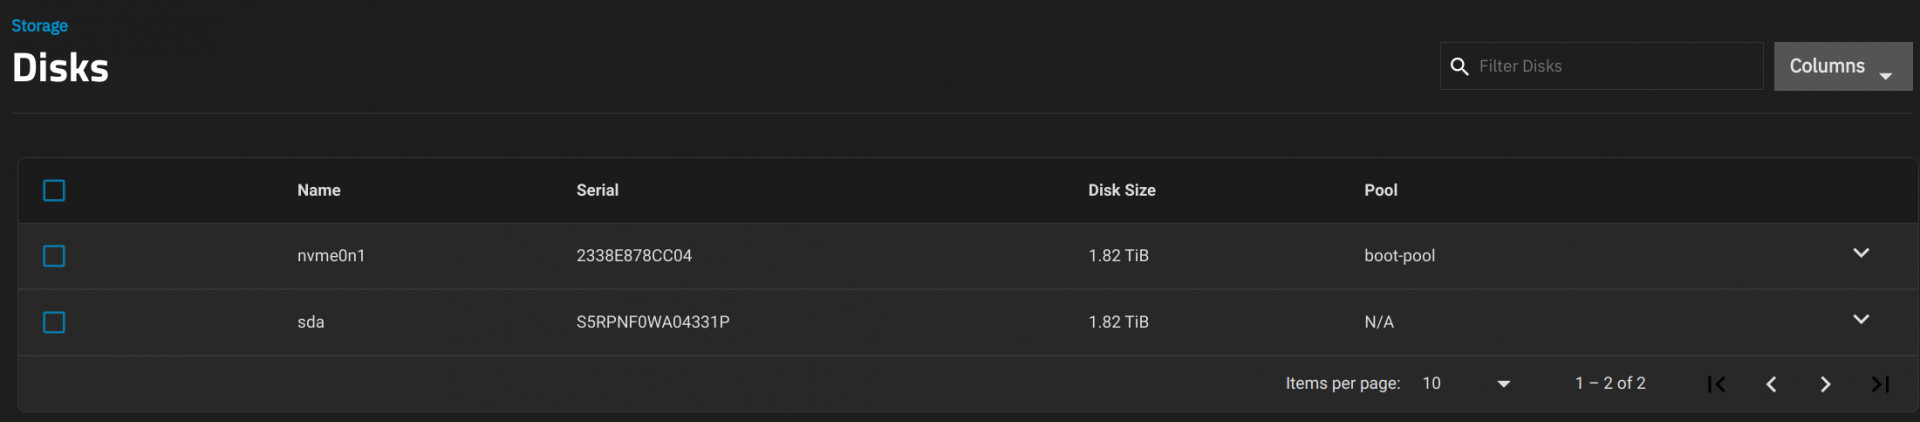Click the Columns caret arrow icon

pos(1885,76)
